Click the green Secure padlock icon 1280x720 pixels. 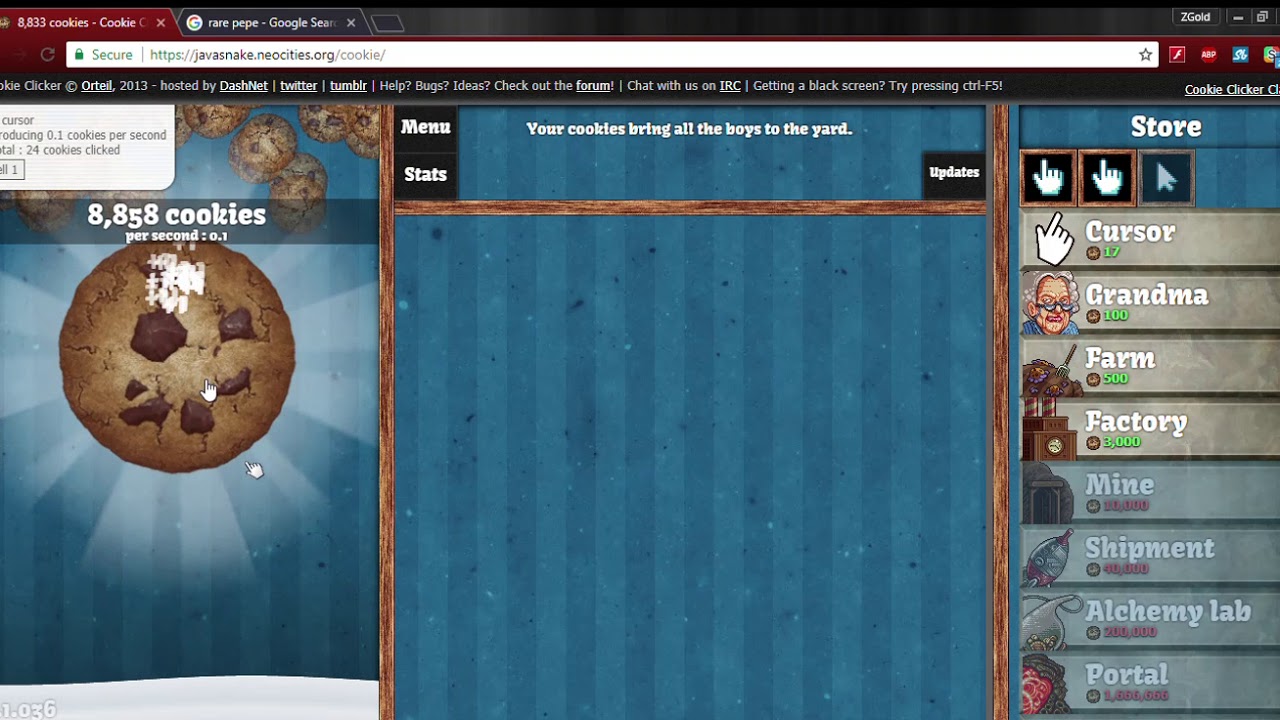click(x=79, y=55)
